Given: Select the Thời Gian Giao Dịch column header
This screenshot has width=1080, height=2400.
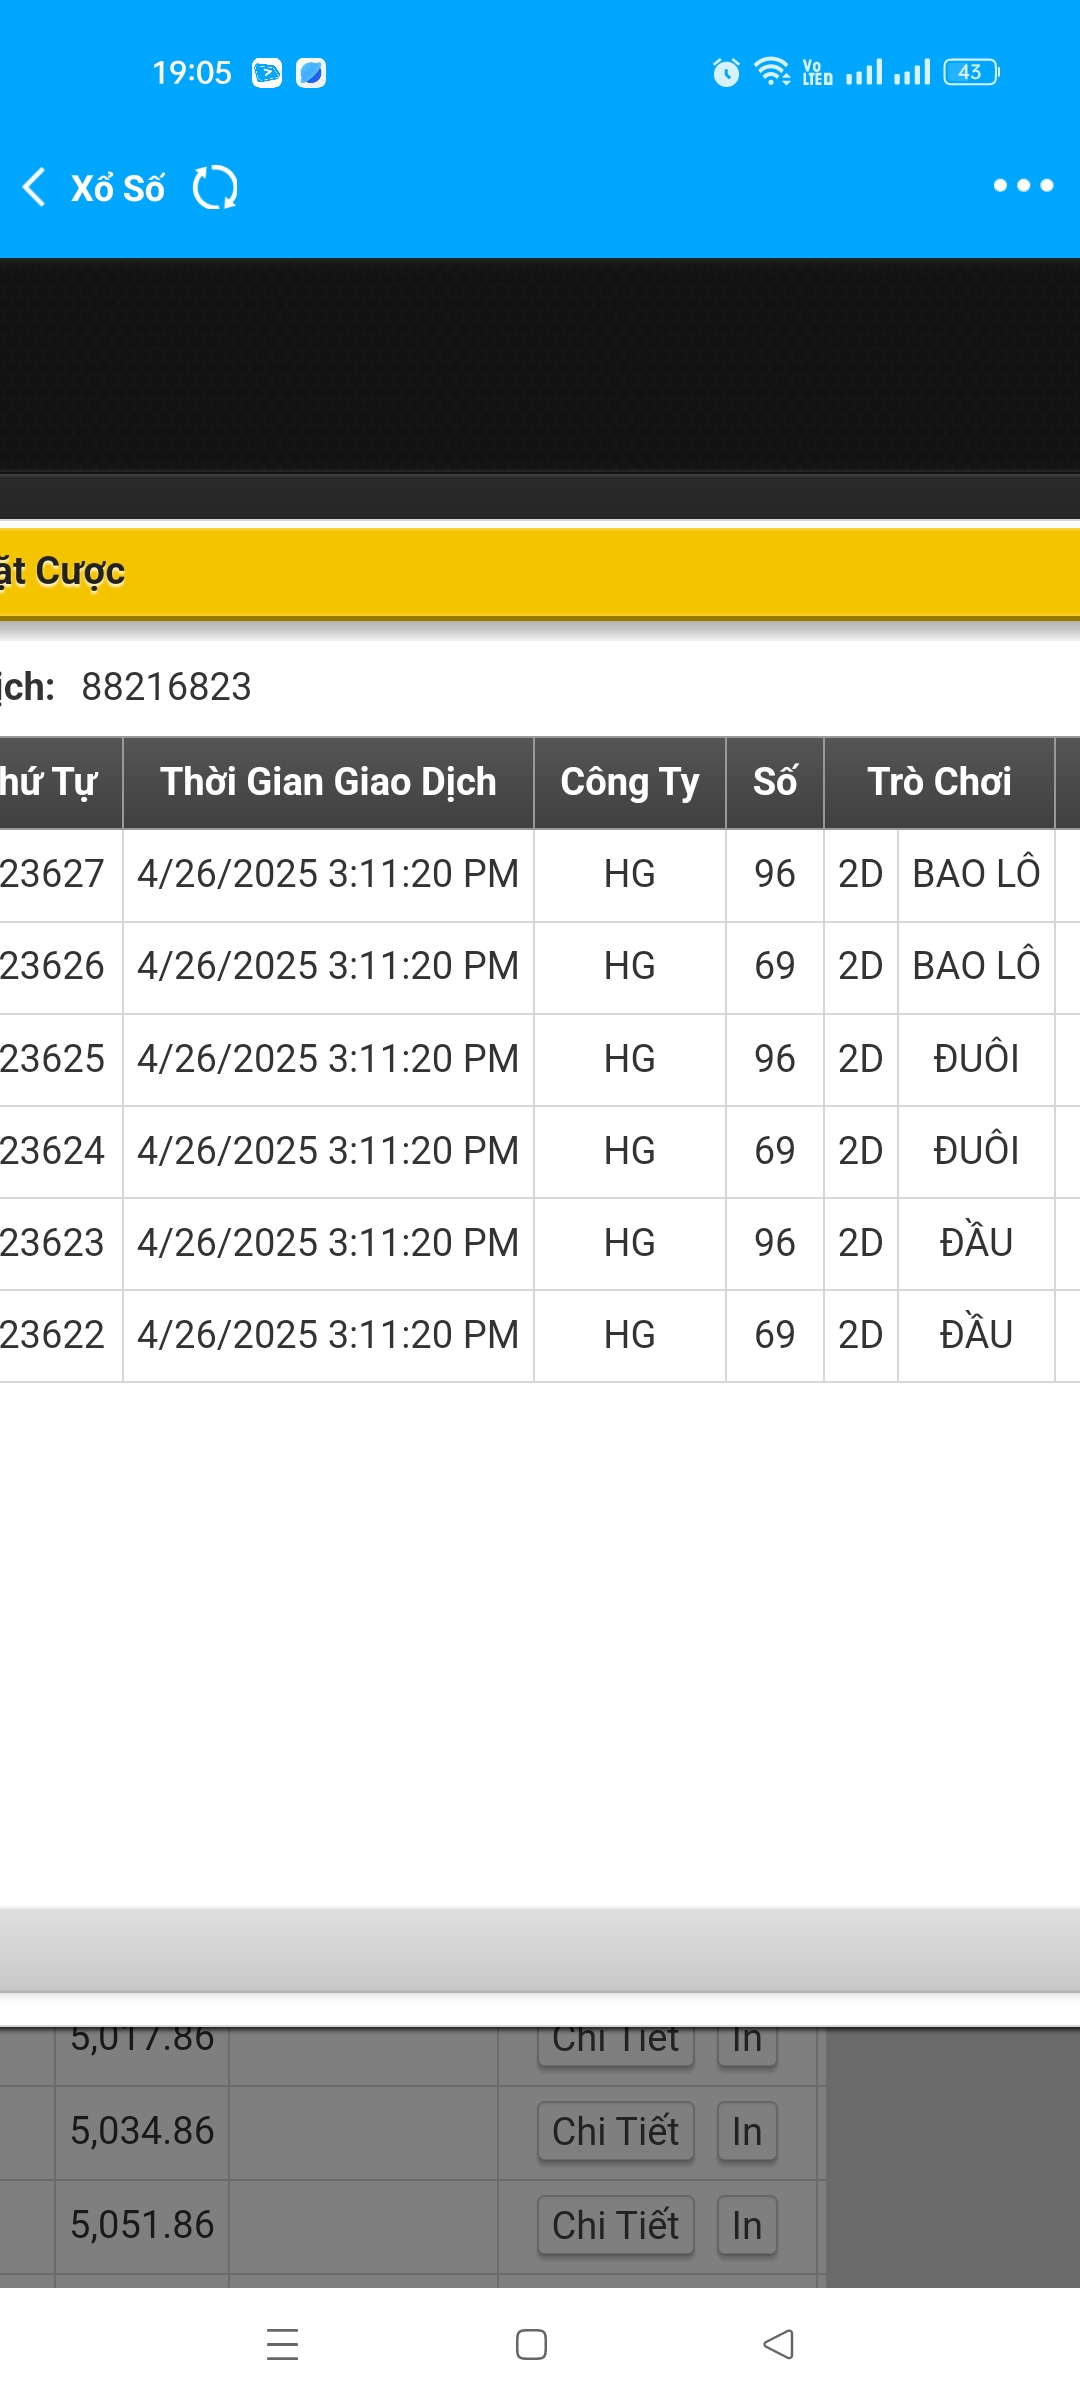Looking at the screenshot, I should tap(328, 782).
